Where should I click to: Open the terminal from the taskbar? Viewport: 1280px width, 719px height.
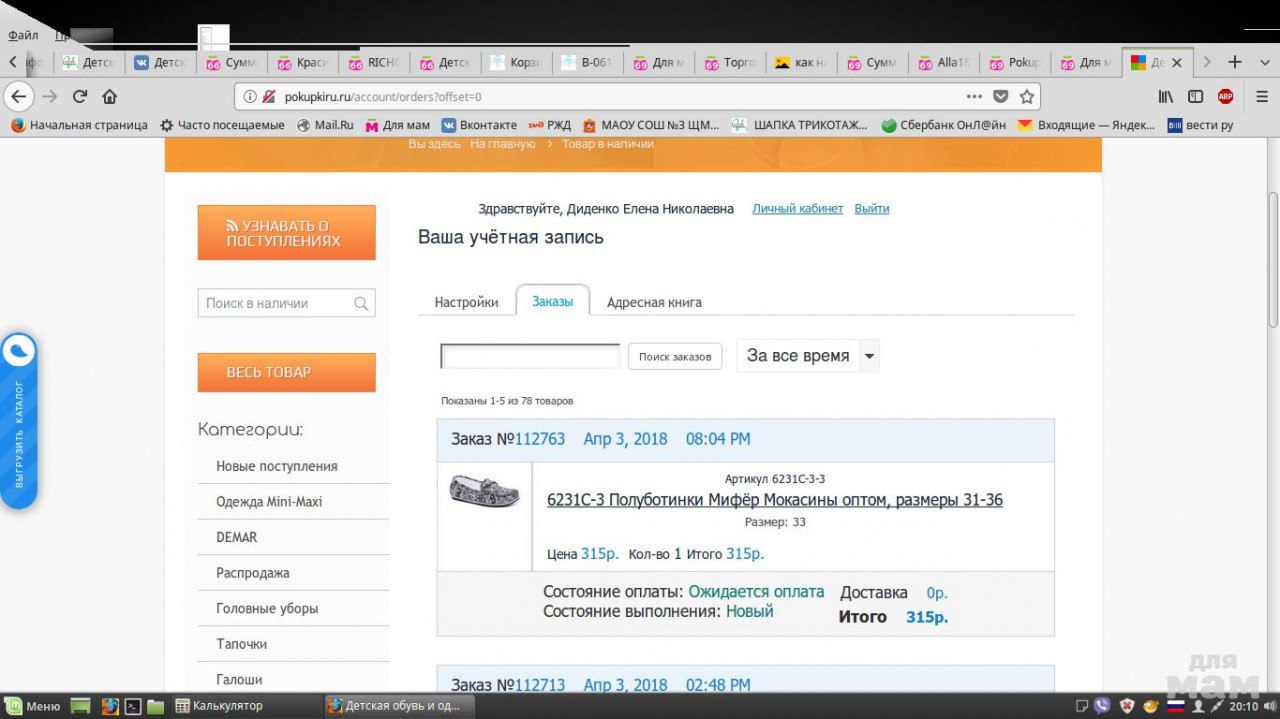point(132,706)
